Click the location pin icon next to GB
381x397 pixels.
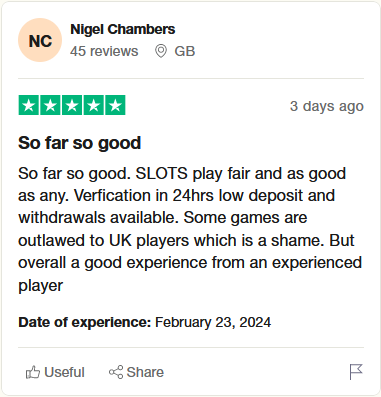161,51
